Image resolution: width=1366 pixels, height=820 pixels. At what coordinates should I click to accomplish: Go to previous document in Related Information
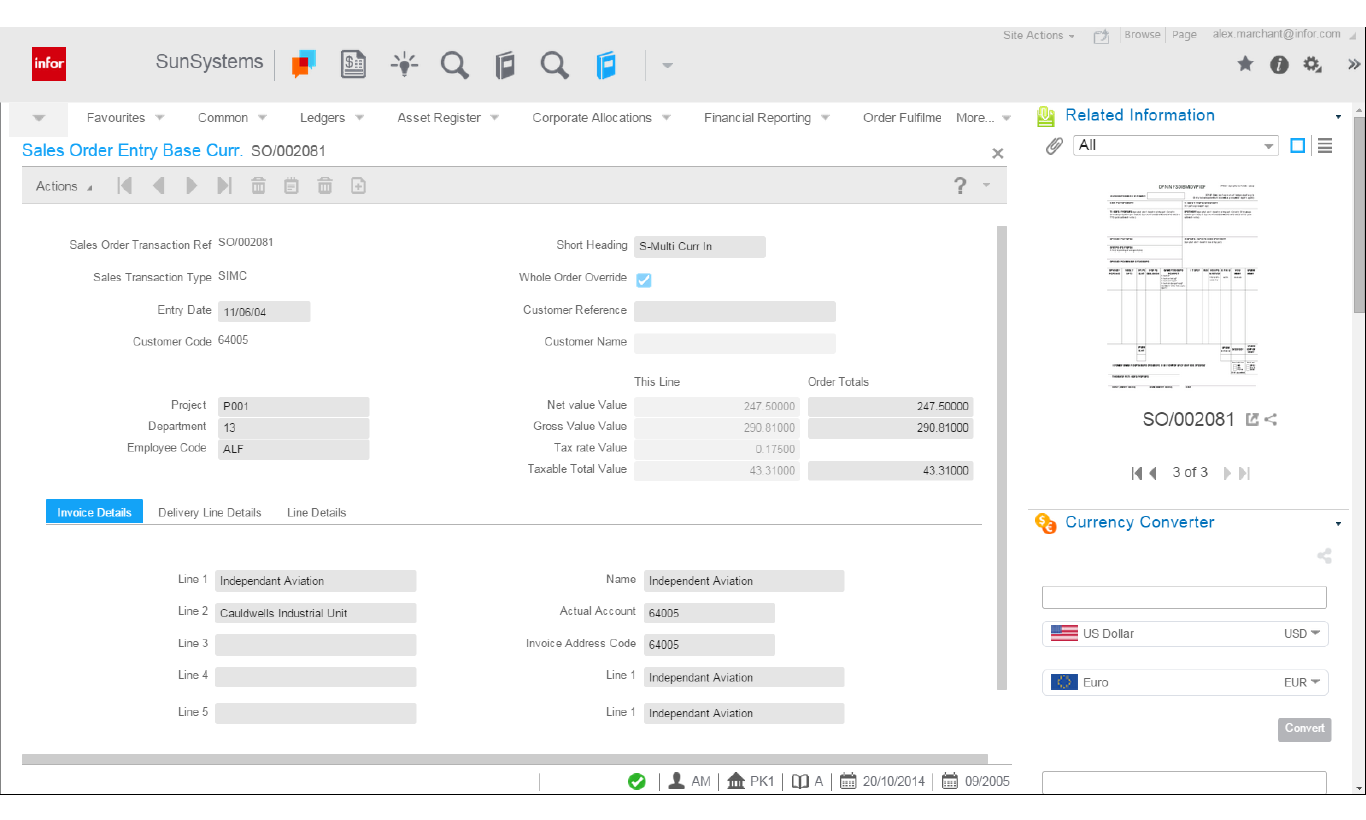[1153, 473]
